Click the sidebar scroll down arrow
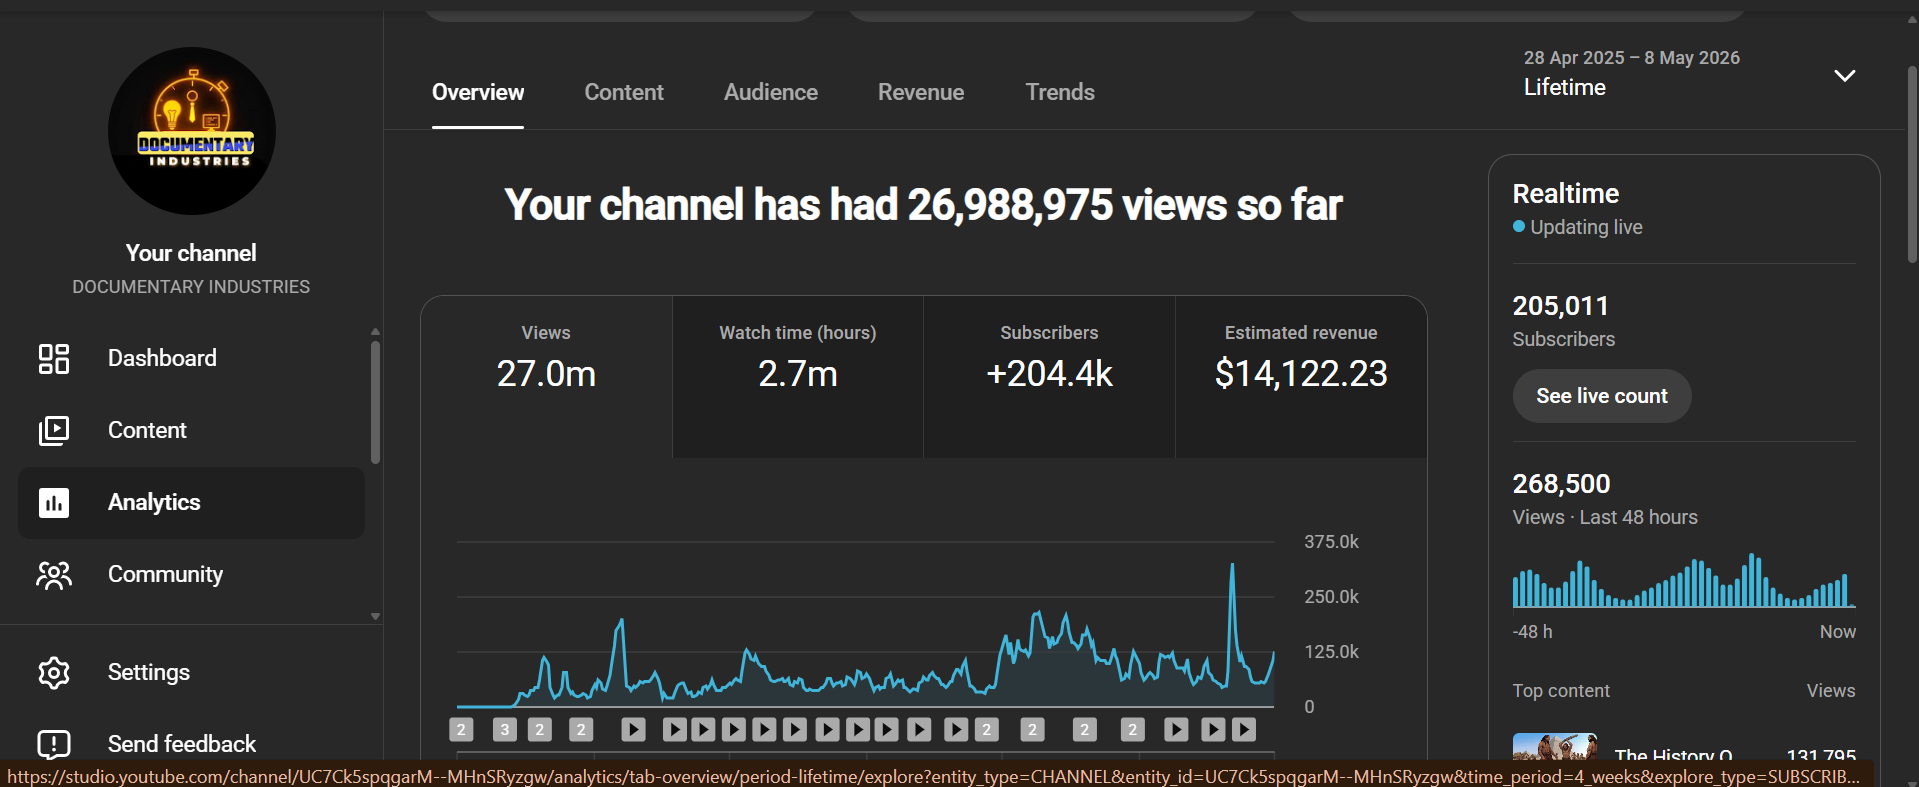1919x787 pixels. 375,616
